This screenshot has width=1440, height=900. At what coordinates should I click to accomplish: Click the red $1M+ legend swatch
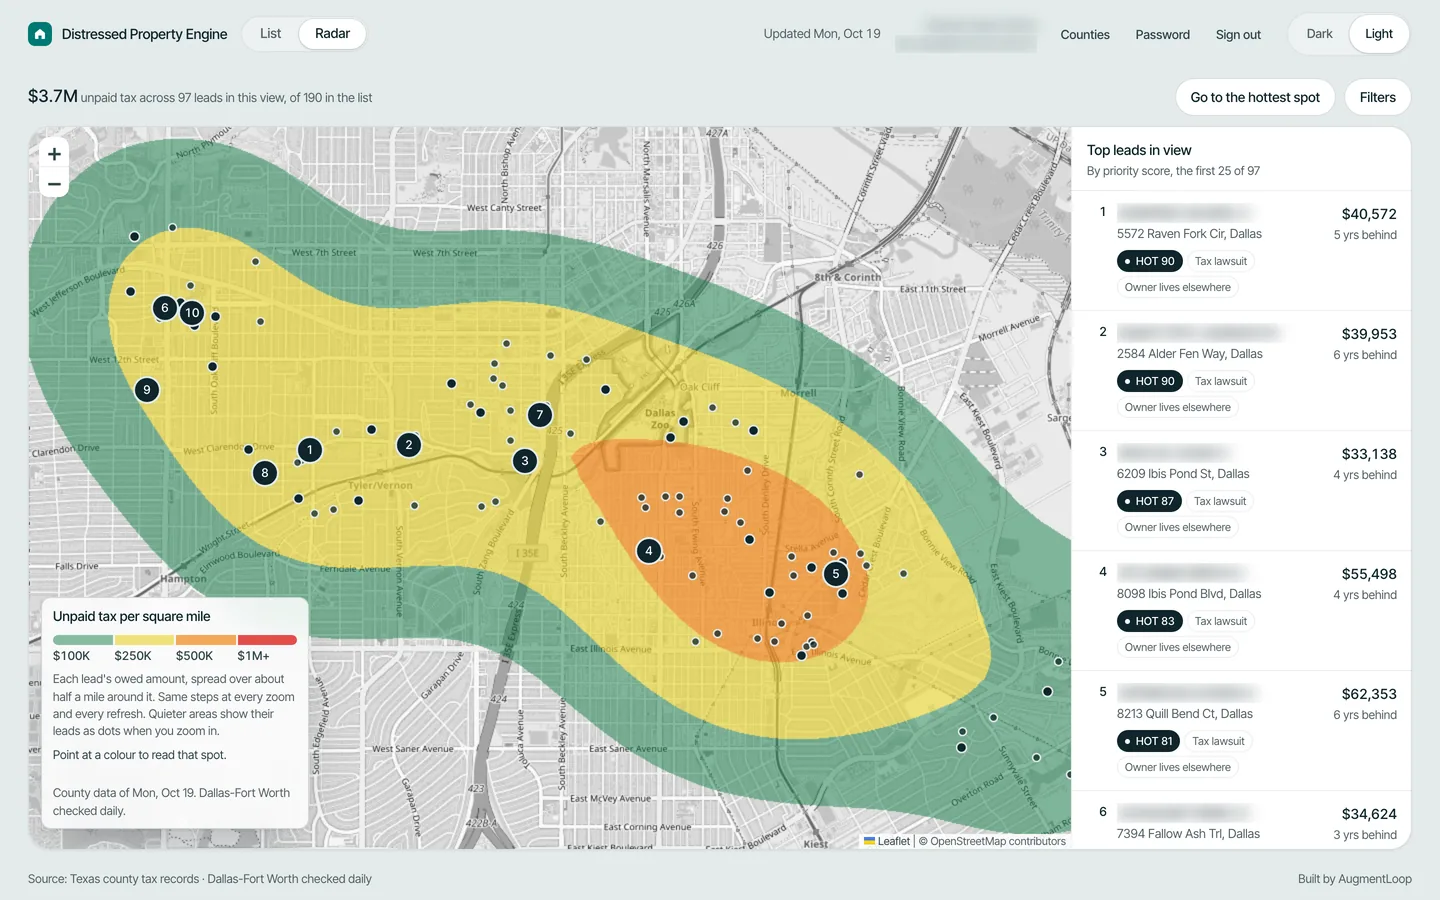(267, 640)
